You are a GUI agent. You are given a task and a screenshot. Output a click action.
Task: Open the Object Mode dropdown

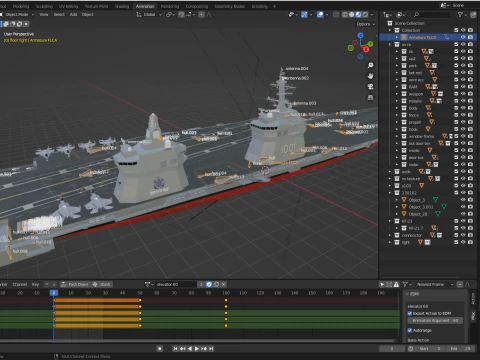[x=17, y=14]
